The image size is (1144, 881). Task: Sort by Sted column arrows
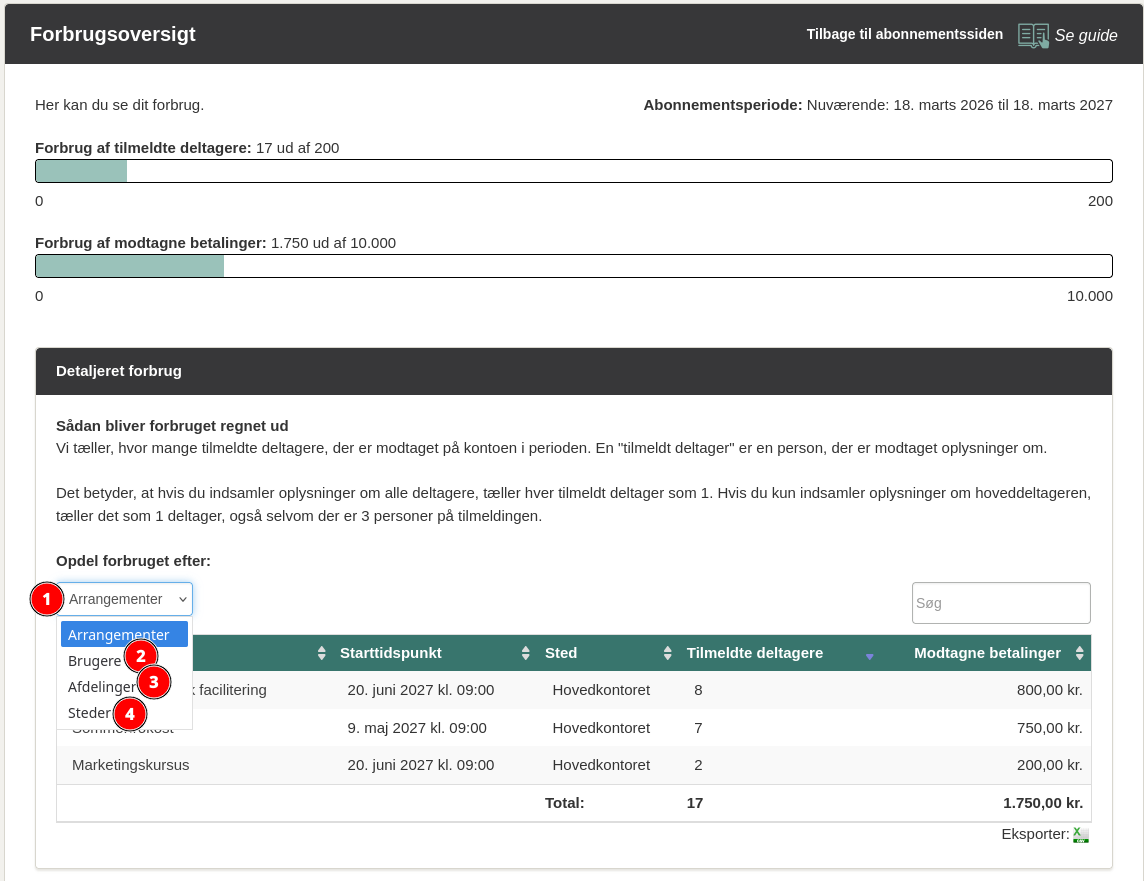[x=668, y=653]
